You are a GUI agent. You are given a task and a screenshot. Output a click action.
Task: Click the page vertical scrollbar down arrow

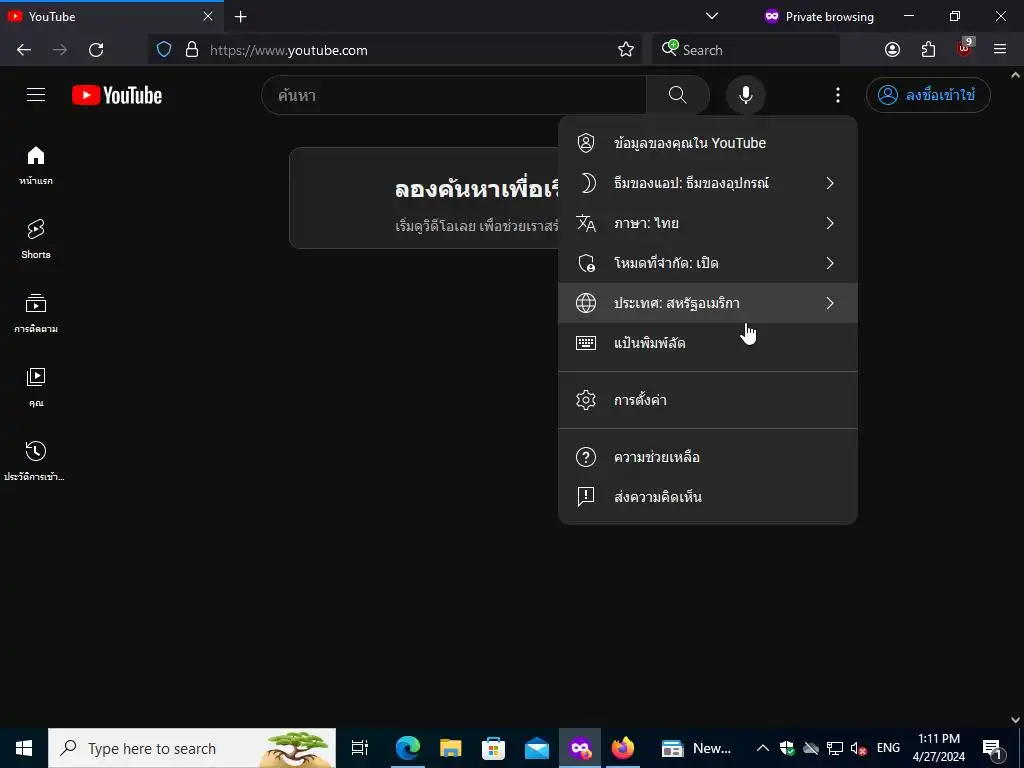click(x=1015, y=719)
